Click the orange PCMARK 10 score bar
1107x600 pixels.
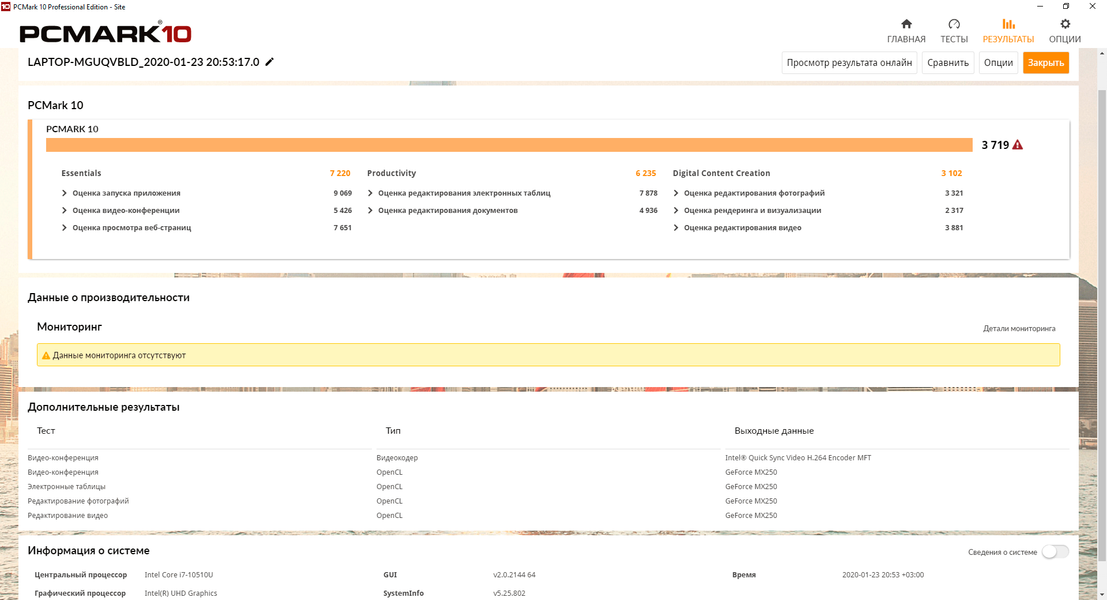[x=509, y=145]
